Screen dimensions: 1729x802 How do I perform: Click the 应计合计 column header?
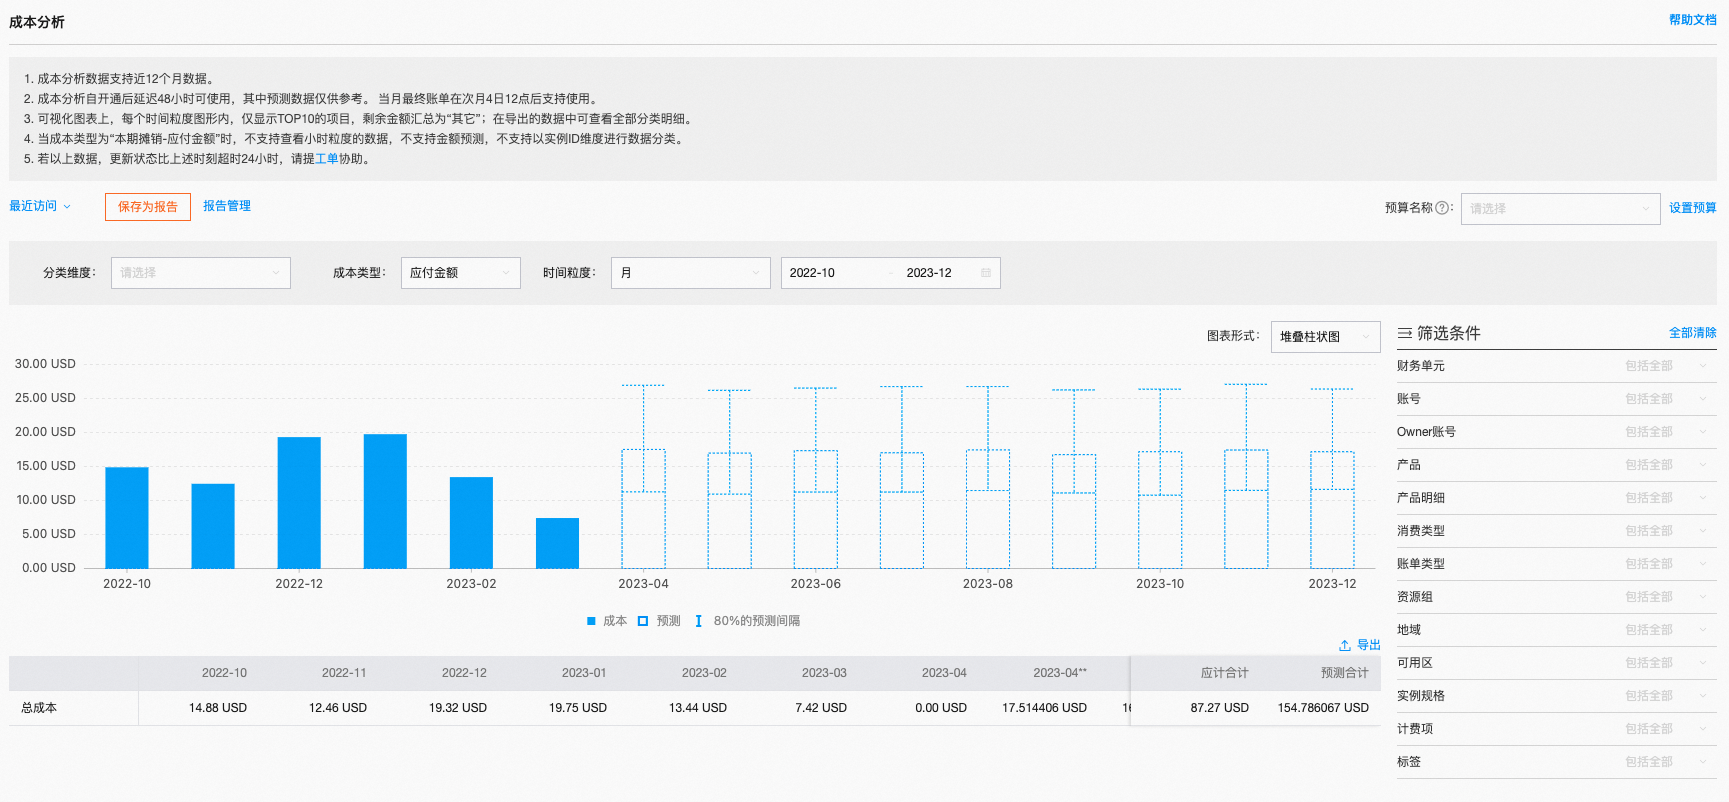click(1224, 673)
